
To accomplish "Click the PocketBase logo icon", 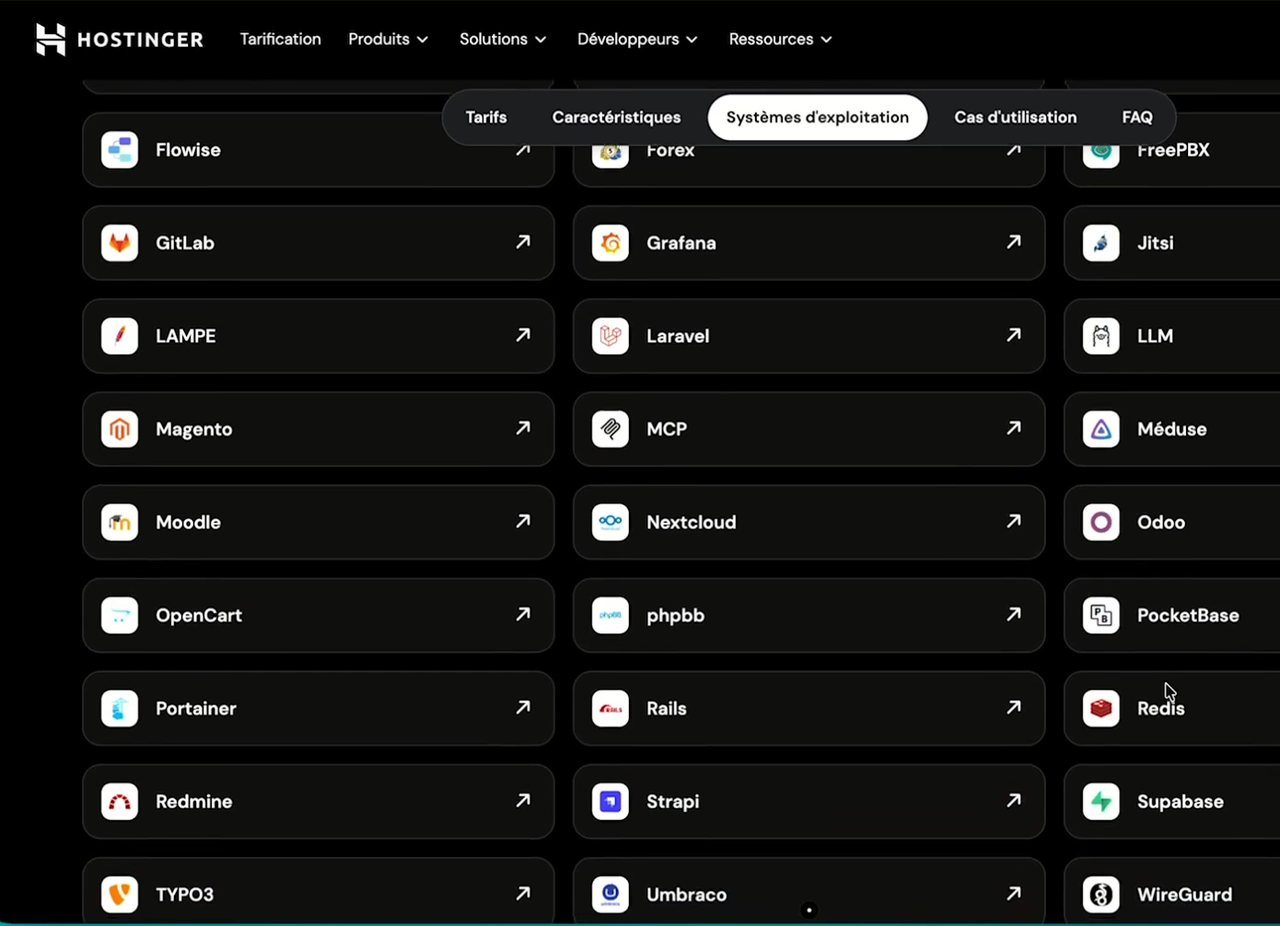I will pos(1101,615).
